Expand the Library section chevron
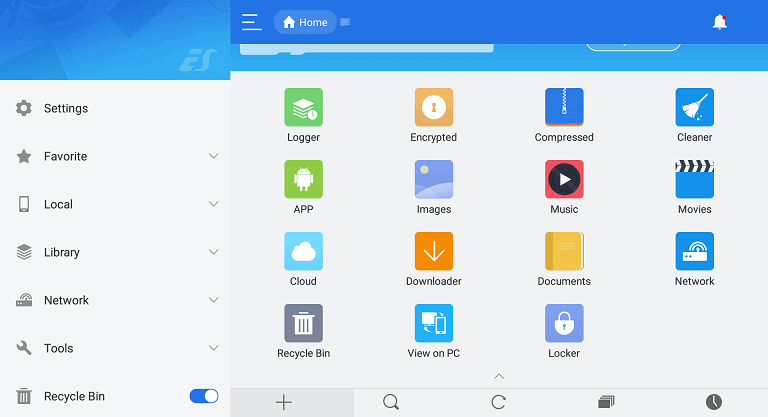768x417 pixels. point(214,252)
